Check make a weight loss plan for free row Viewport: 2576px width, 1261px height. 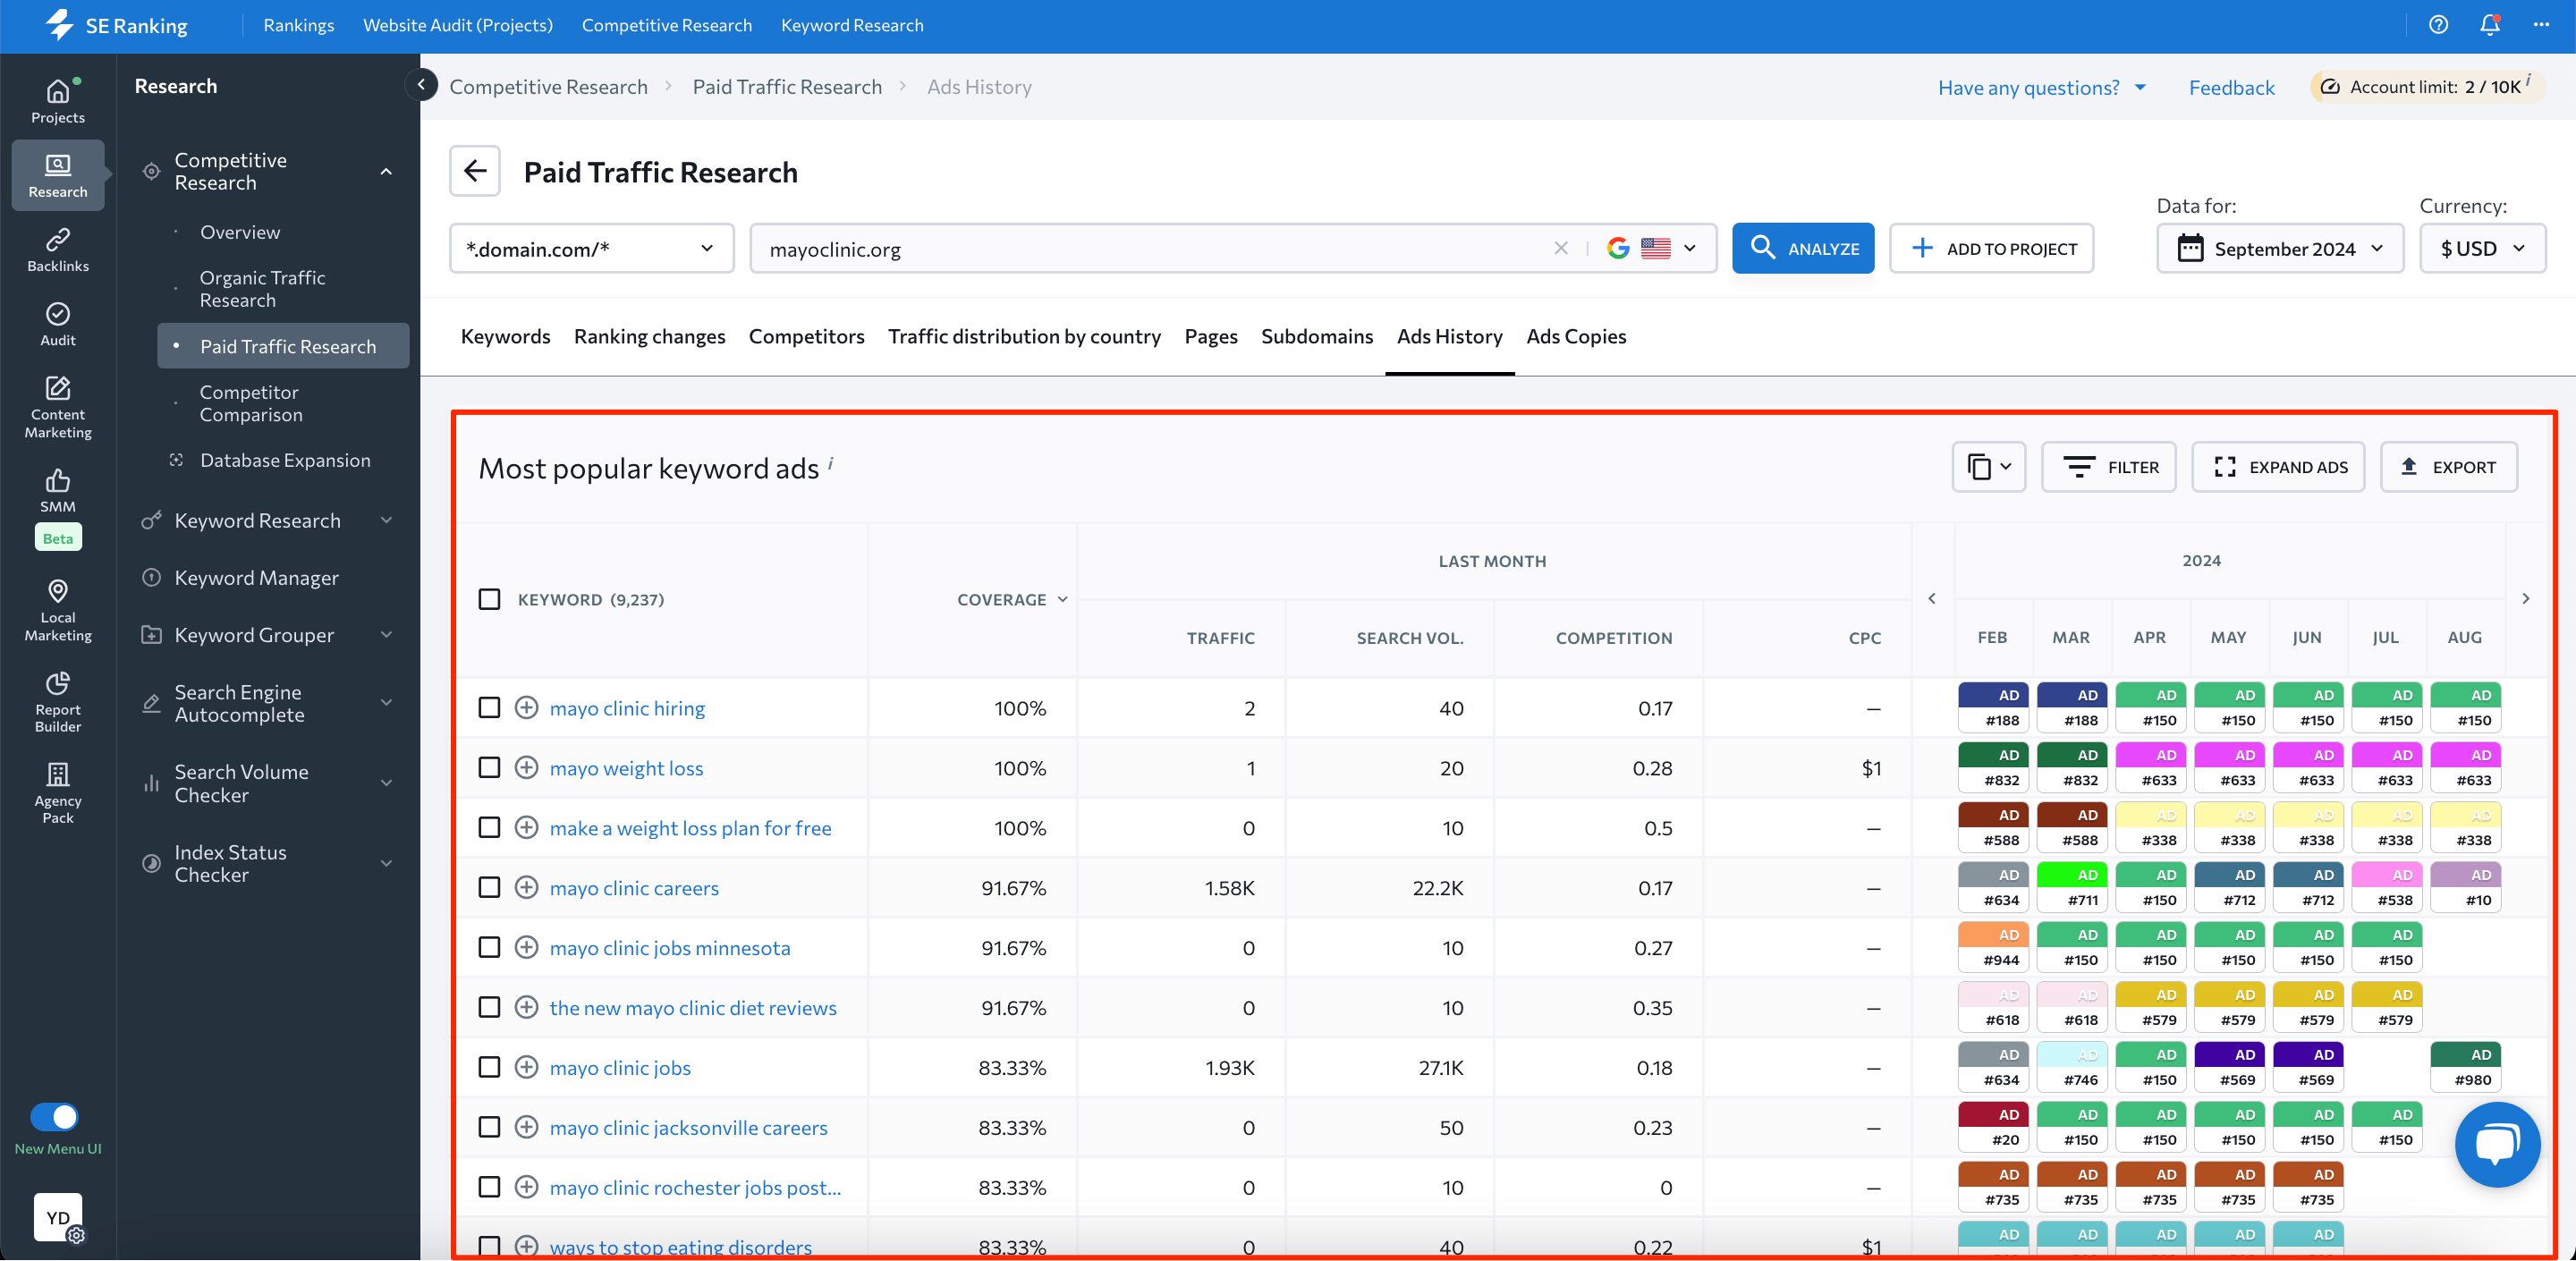[489, 827]
